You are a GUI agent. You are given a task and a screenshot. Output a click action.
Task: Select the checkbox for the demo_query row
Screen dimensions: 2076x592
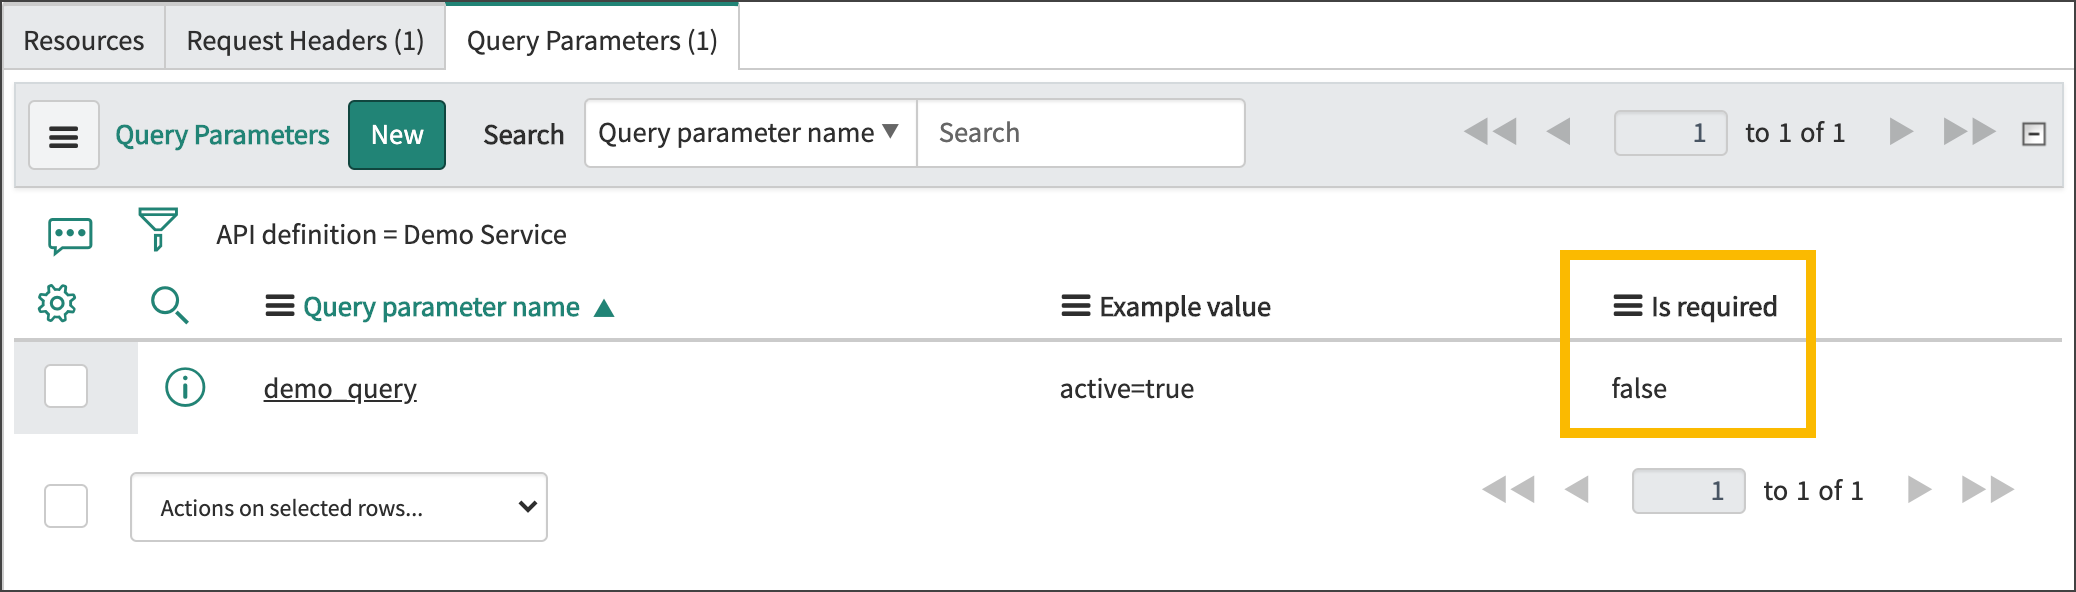[x=65, y=388]
